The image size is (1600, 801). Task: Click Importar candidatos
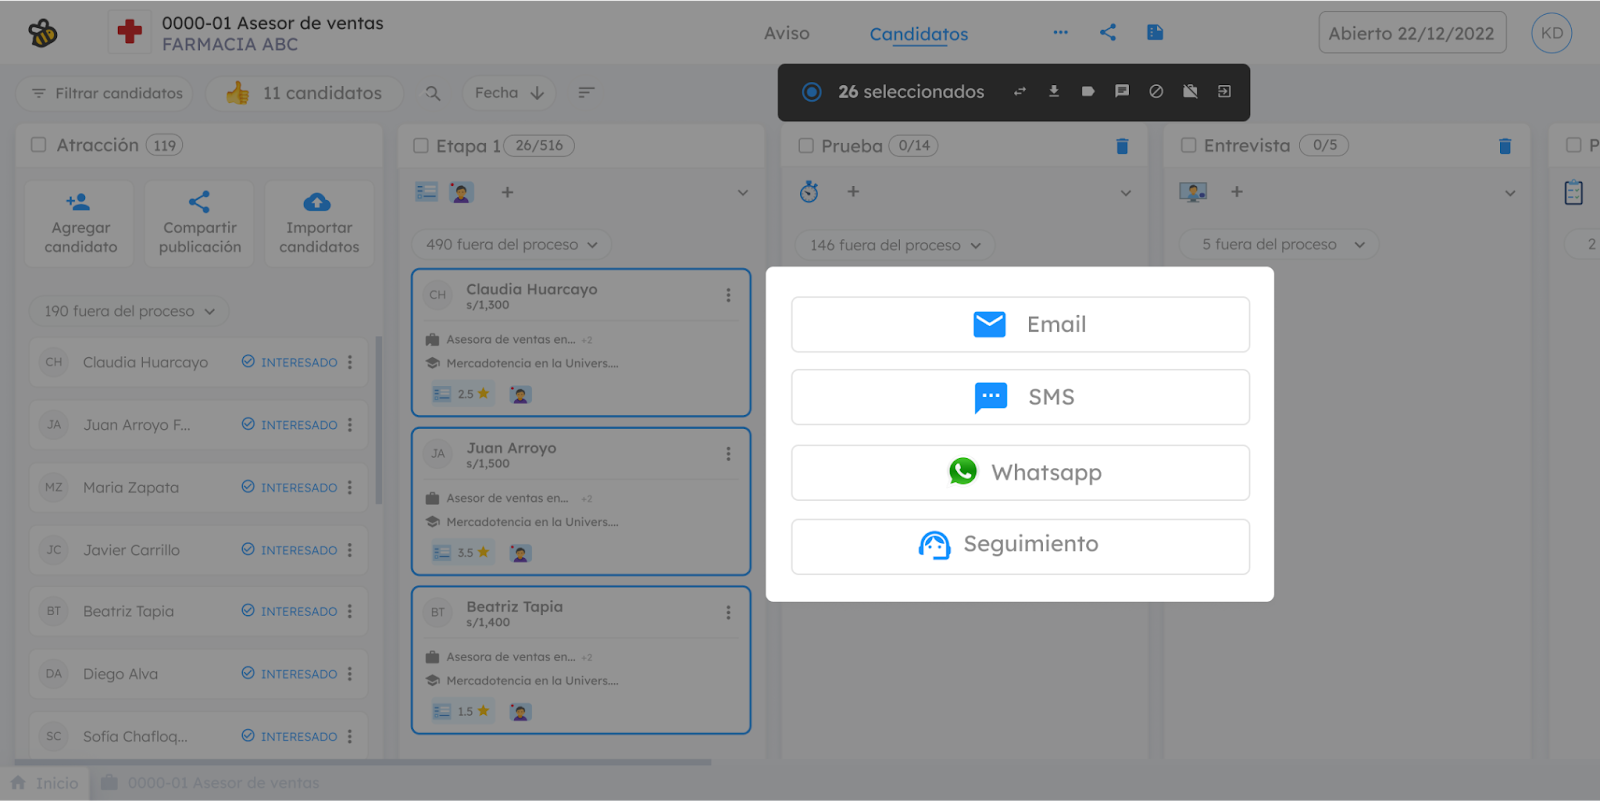319,224
